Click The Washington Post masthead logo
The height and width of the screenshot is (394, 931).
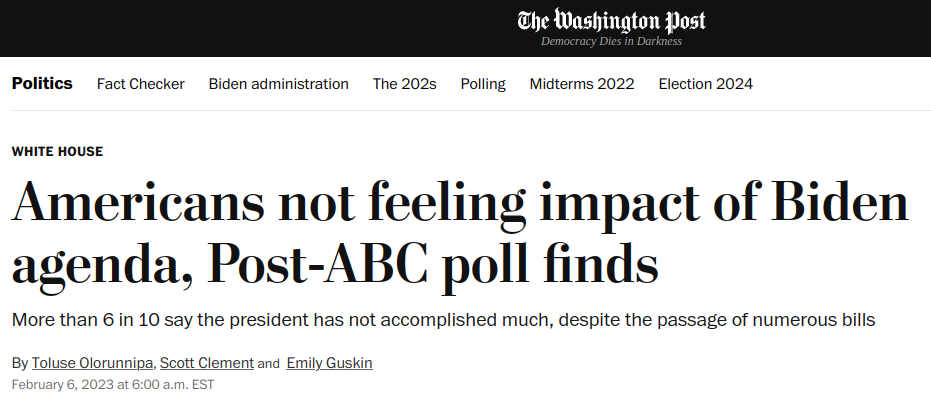(x=611, y=21)
